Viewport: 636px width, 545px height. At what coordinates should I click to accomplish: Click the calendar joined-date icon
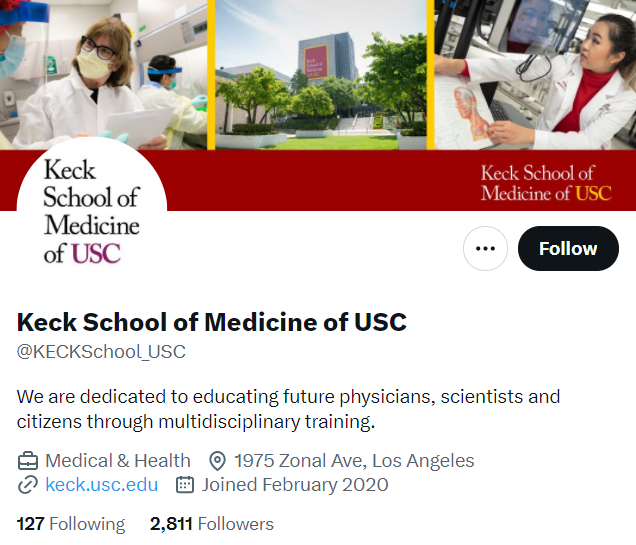tap(185, 486)
